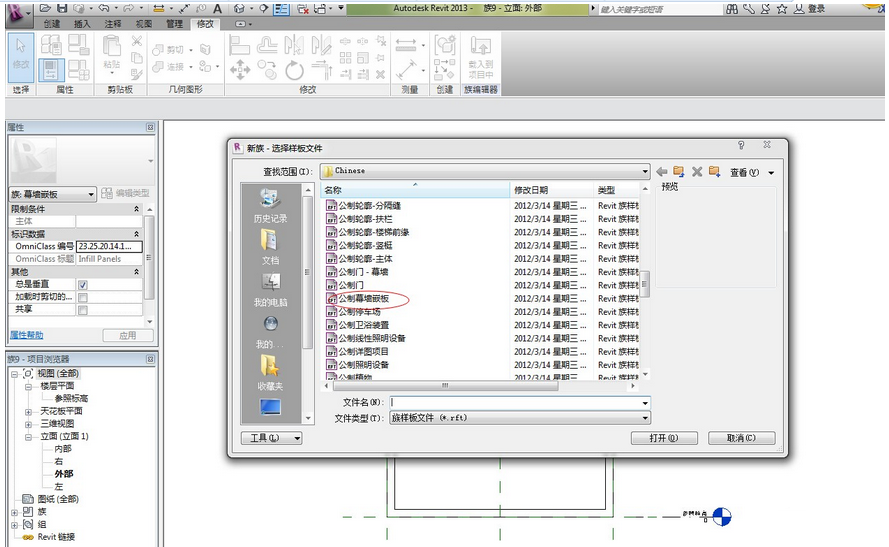Open the 文件类型 dropdown
The height and width of the screenshot is (547, 889).
click(x=644, y=418)
